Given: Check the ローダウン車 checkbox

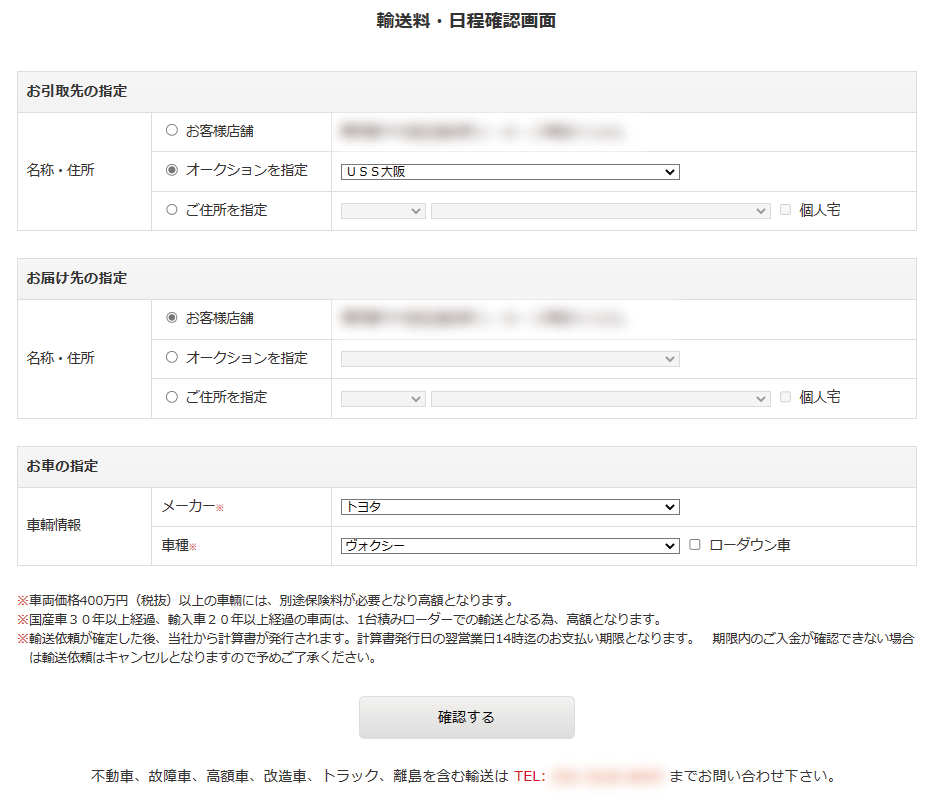Looking at the screenshot, I should [695, 545].
